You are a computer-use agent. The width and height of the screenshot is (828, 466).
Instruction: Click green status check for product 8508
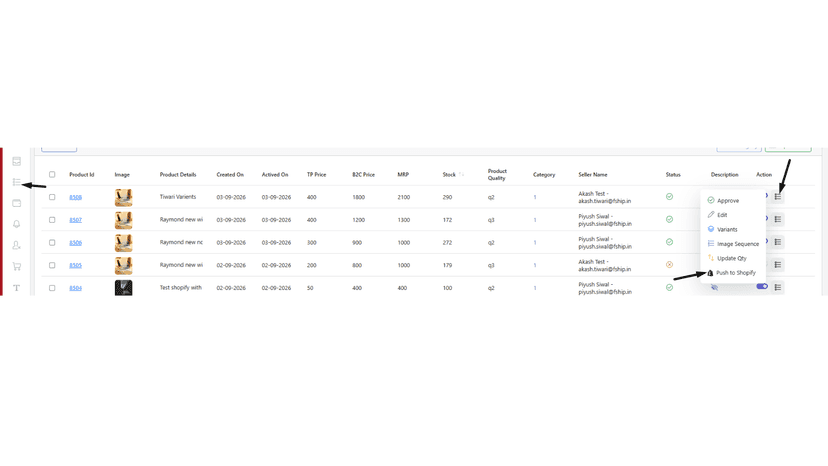coord(669,197)
